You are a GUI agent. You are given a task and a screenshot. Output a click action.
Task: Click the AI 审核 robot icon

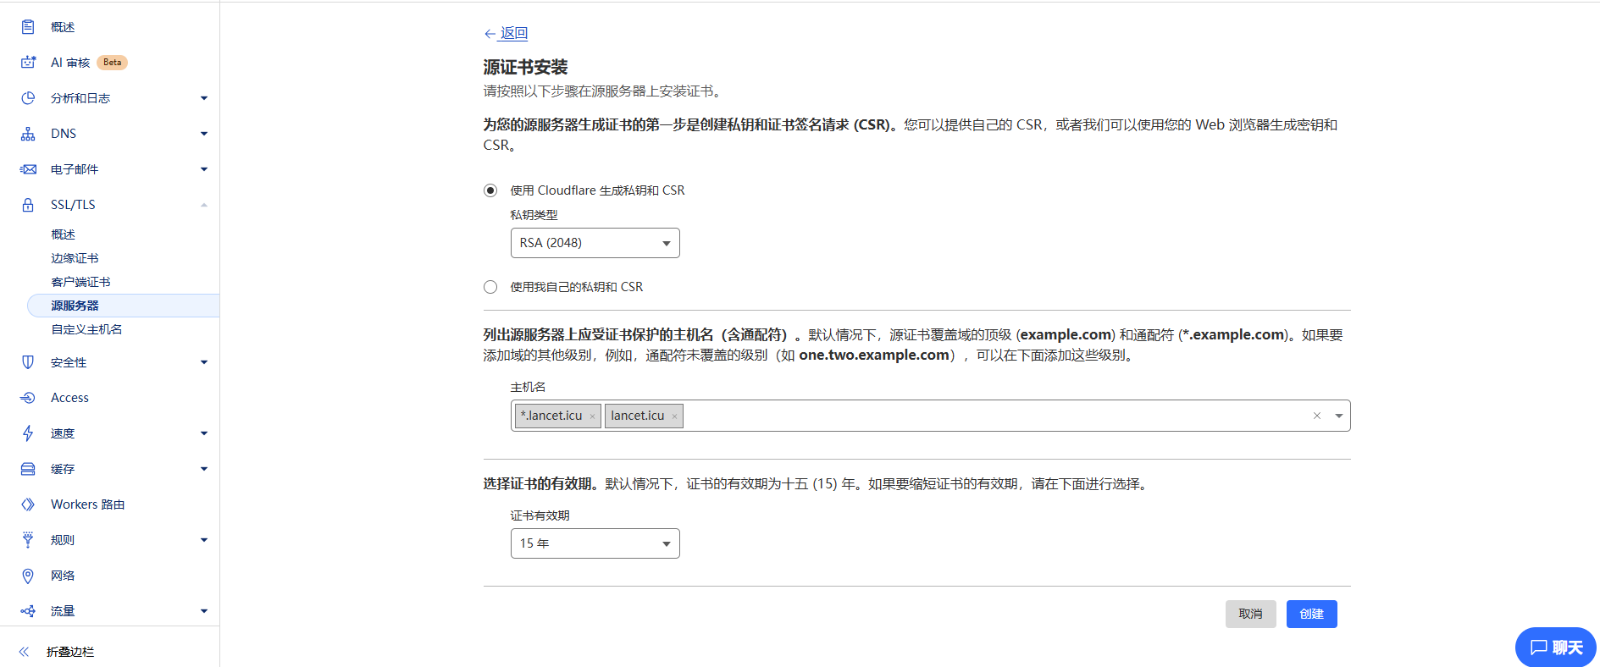click(x=28, y=62)
